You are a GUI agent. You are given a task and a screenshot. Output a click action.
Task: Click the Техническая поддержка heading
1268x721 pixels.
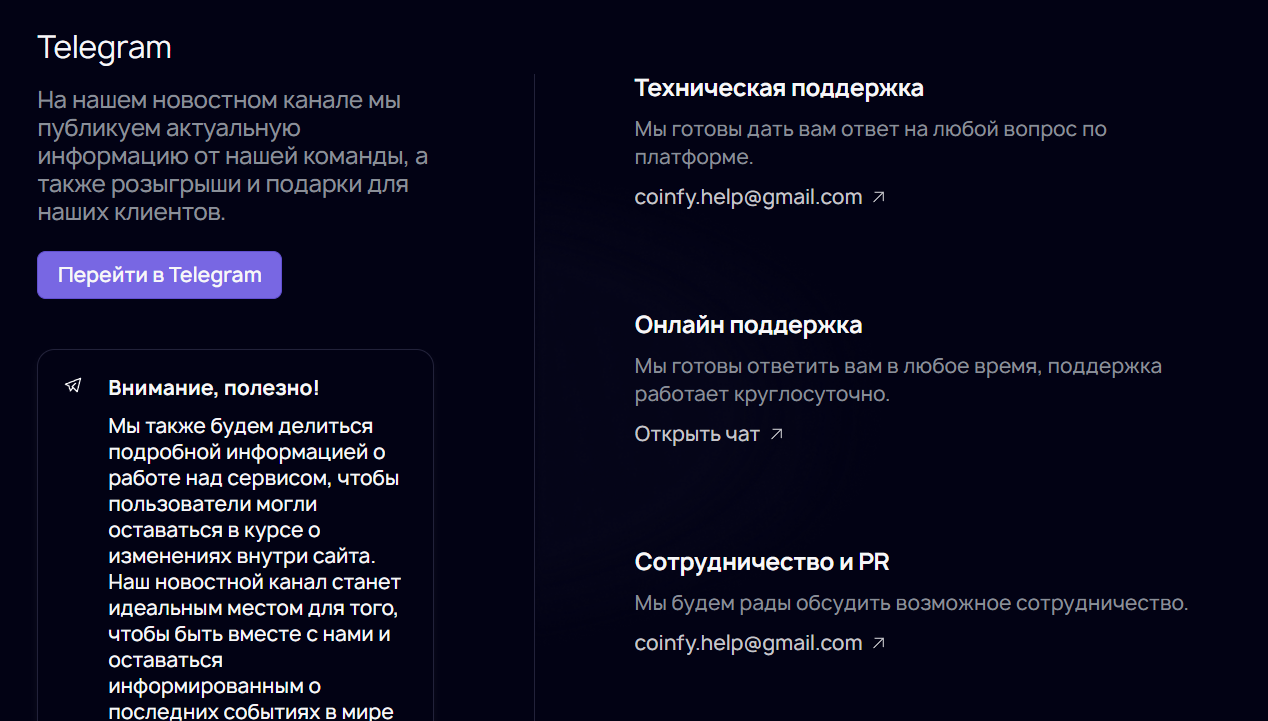[779, 88]
